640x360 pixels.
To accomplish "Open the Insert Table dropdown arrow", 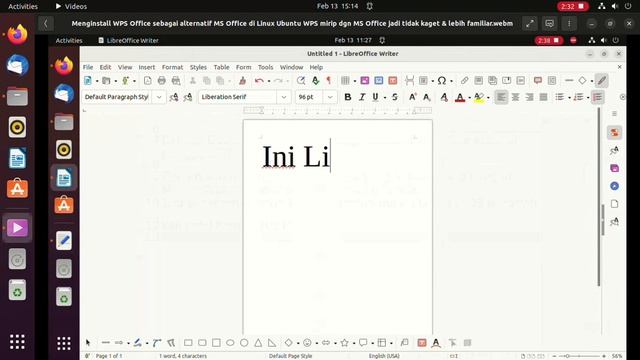I will 355,81.
